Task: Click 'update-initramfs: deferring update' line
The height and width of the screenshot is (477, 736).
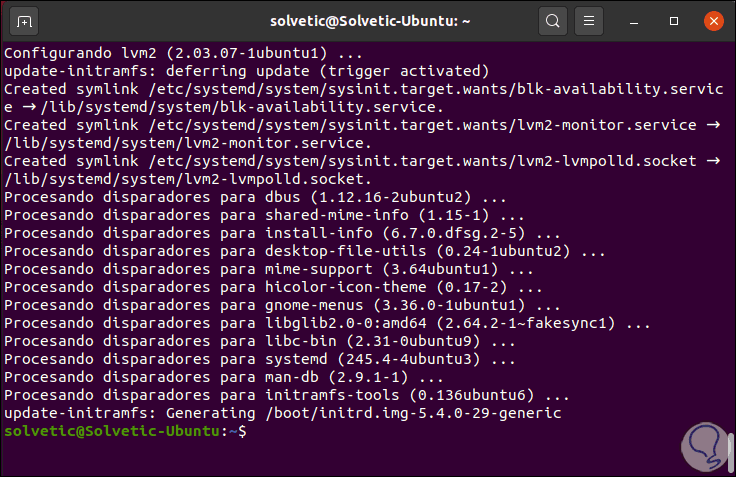Action: point(247,71)
